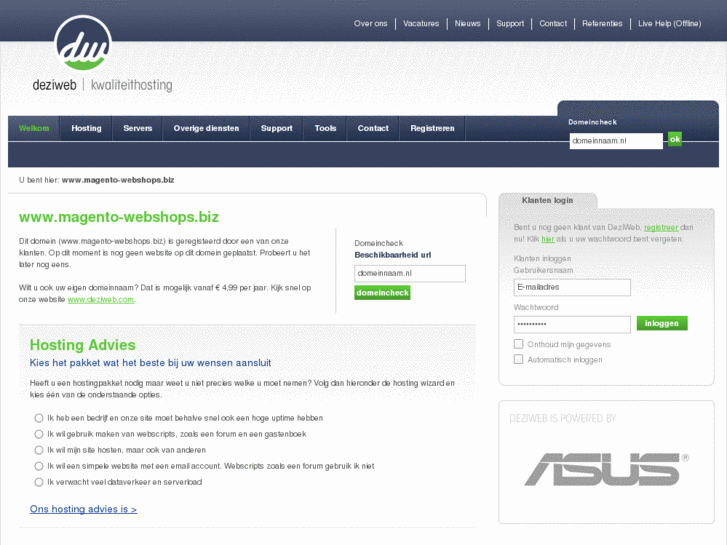Open the Vacatures link
The image size is (727, 545).
coord(421,23)
